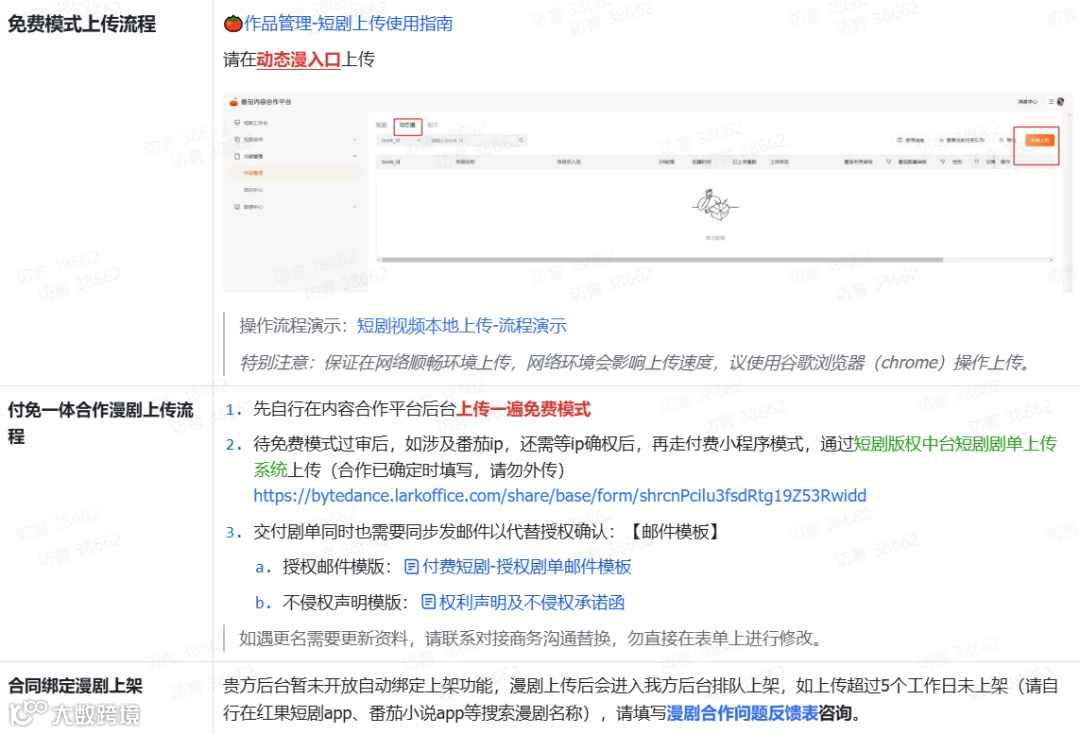
Task: Collapse the 内容管理 sidebar section
Action: (x=354, y=155)
